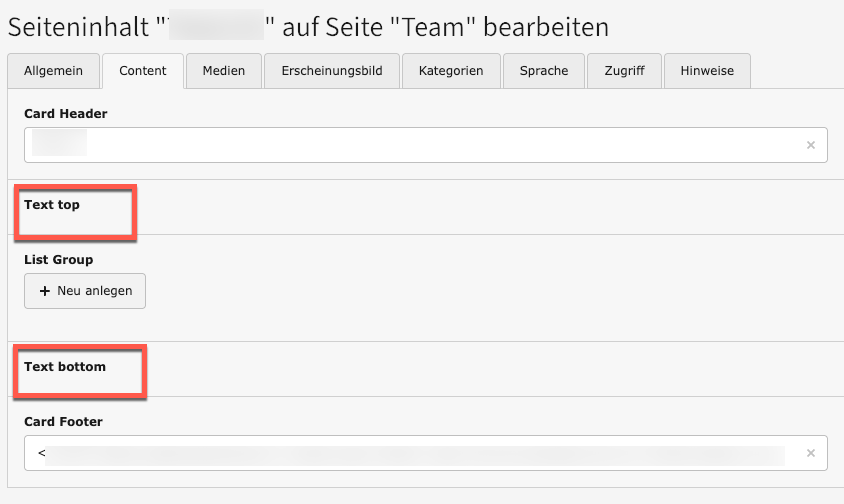Clear the Card Header field
Image resolution: width=844 pixels, height=504 pixels.
pos(811,145)
